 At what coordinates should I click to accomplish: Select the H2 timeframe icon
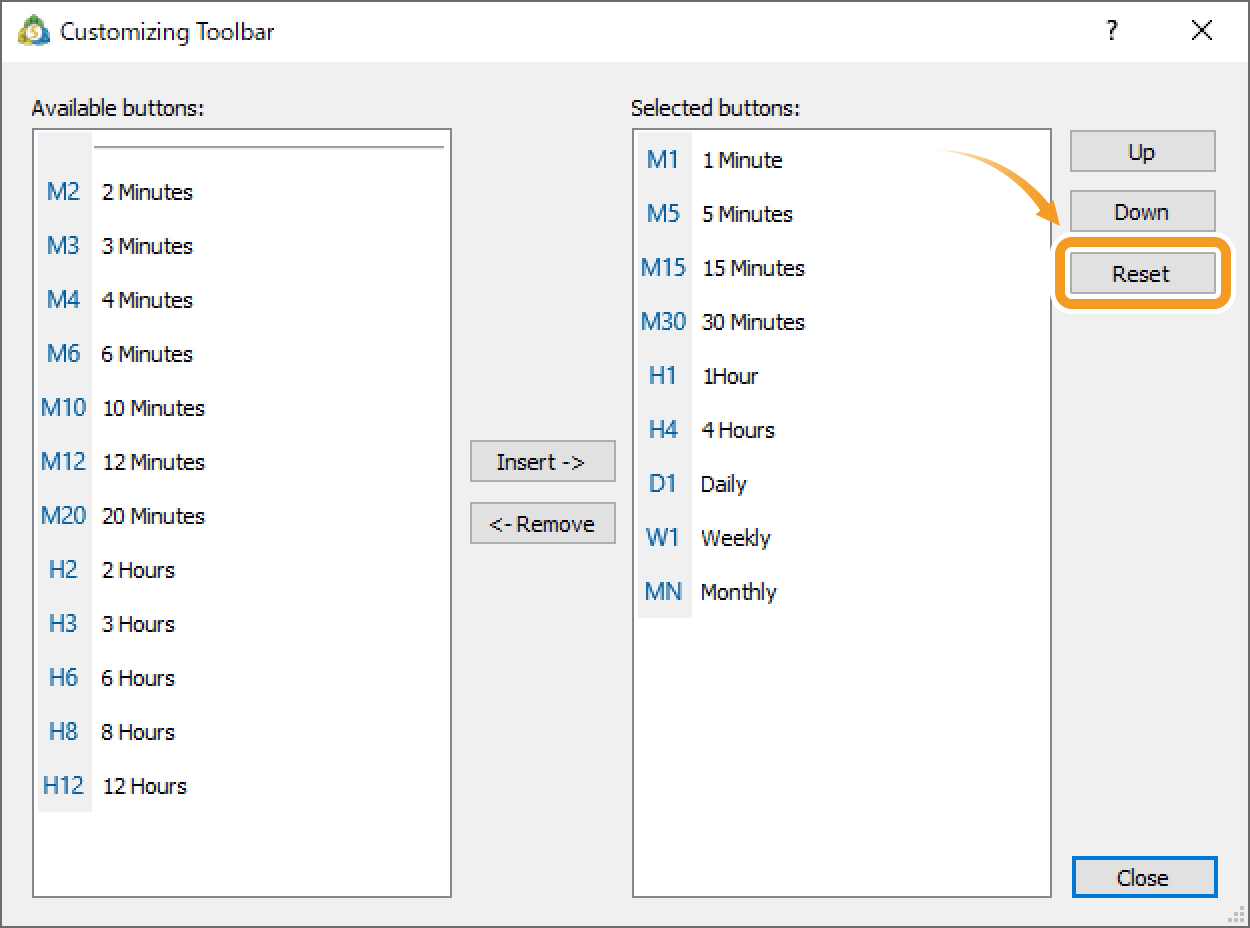(x=63, y=570)
